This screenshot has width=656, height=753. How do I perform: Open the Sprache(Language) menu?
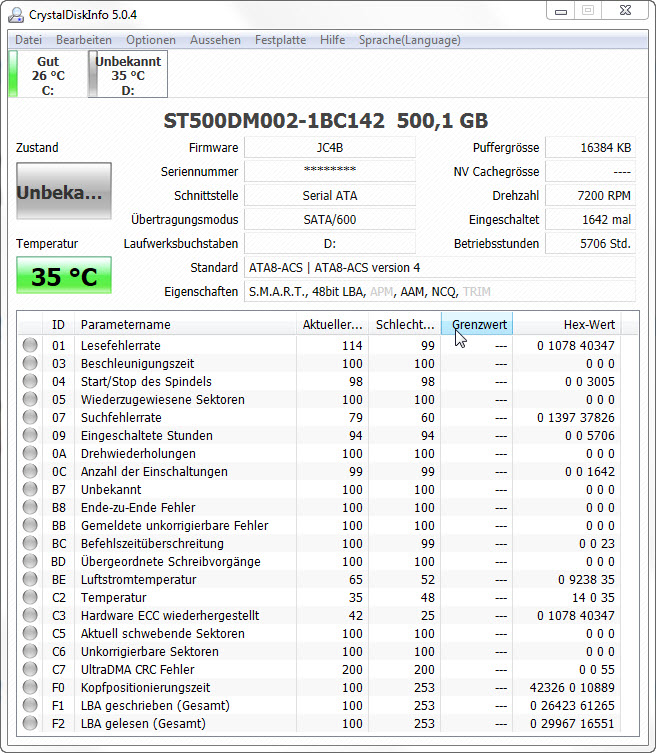click(410, 40)
